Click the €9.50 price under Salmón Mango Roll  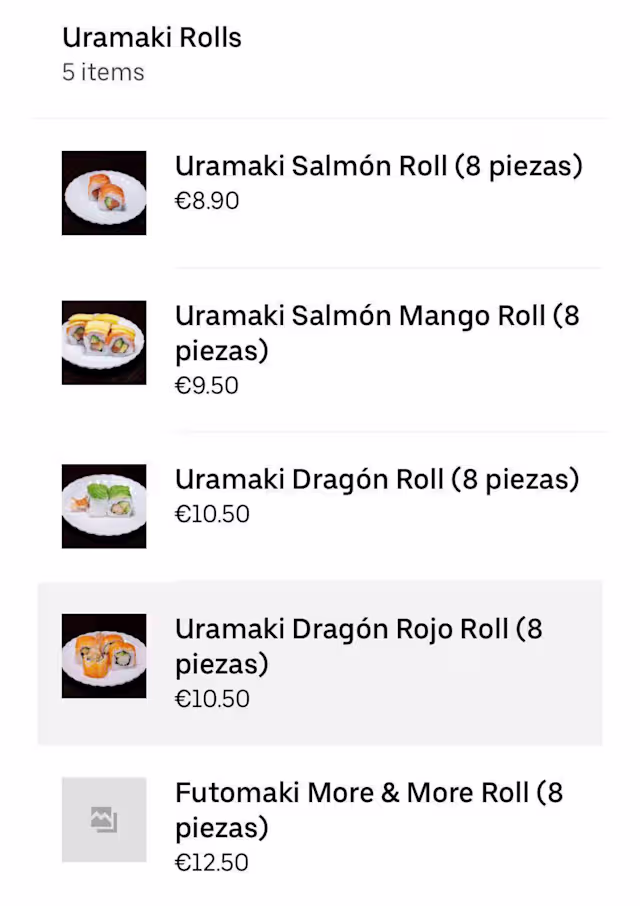click(x=207, y=385)
